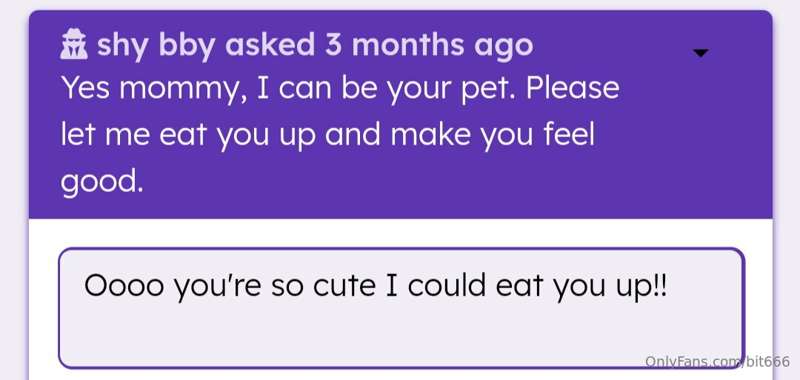
Task: Click the word "Please" in the question
Action: pos(572,88)
